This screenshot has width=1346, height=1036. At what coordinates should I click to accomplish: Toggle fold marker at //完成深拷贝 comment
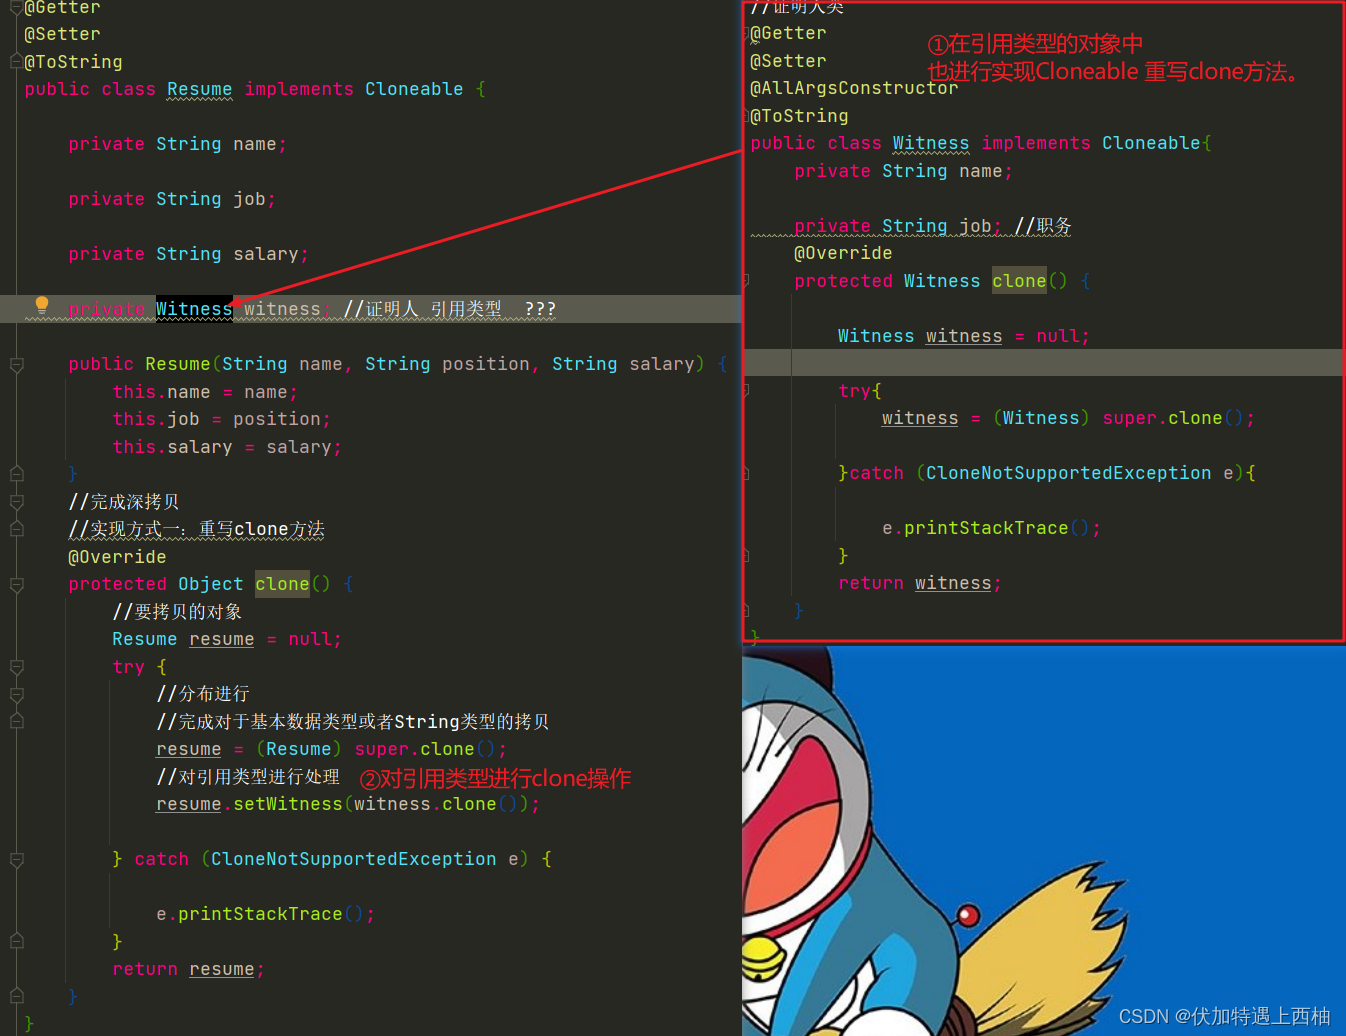click(16, 502)
